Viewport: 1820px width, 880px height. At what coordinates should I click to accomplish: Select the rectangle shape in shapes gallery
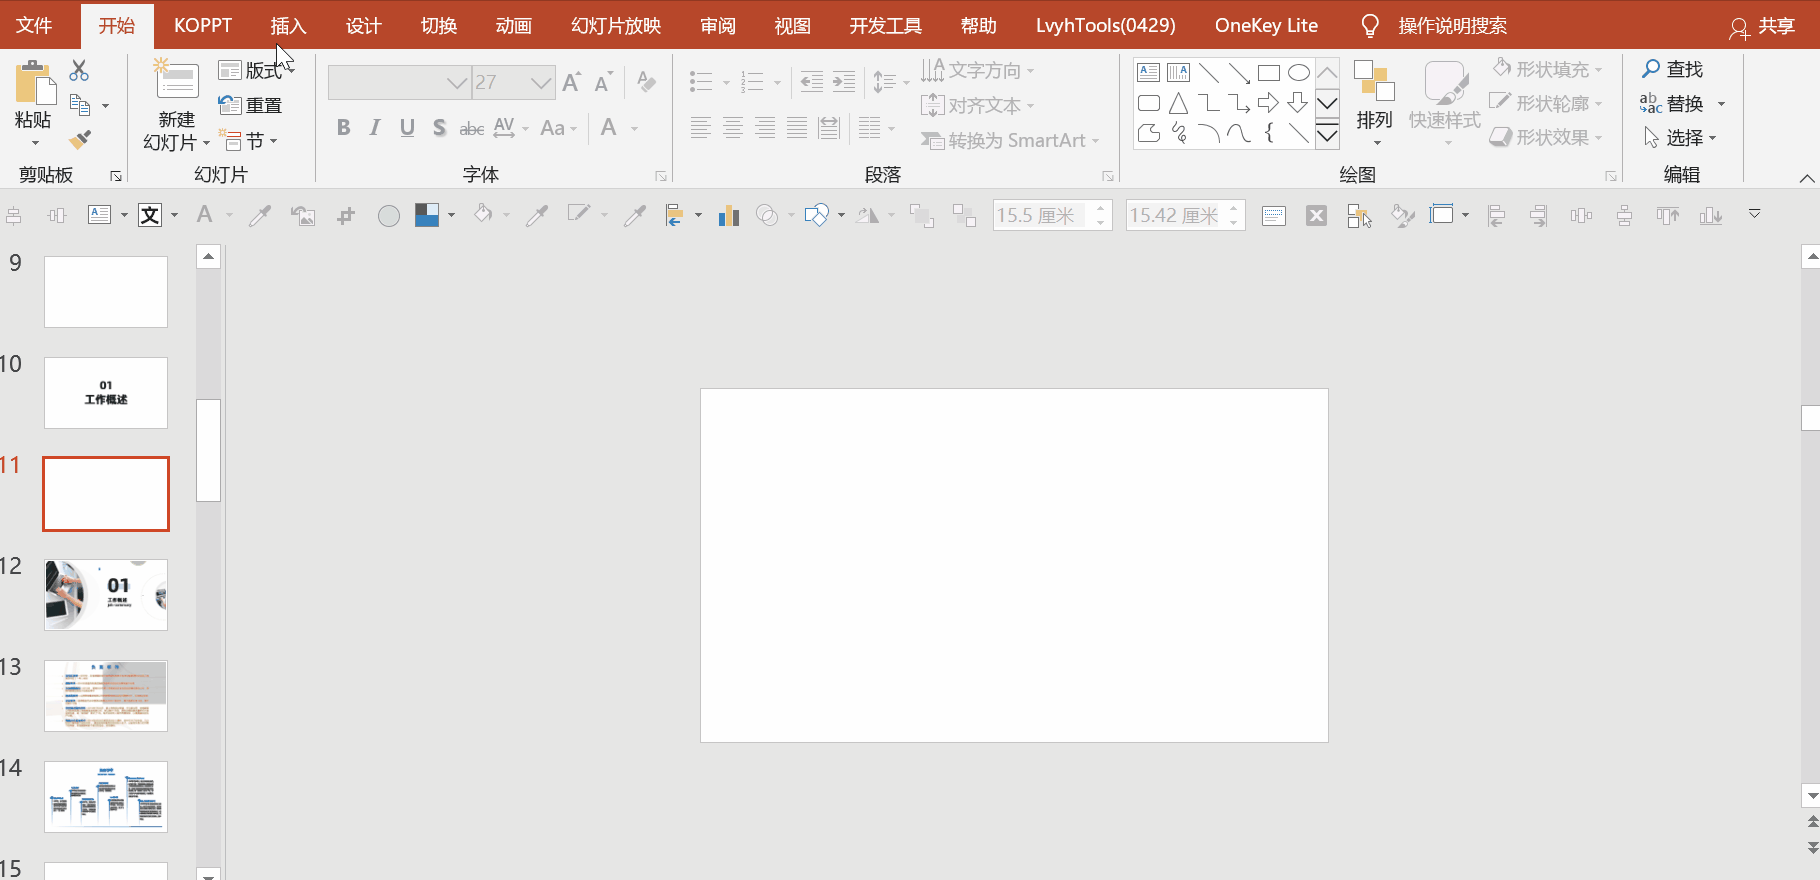[1268, 73]
